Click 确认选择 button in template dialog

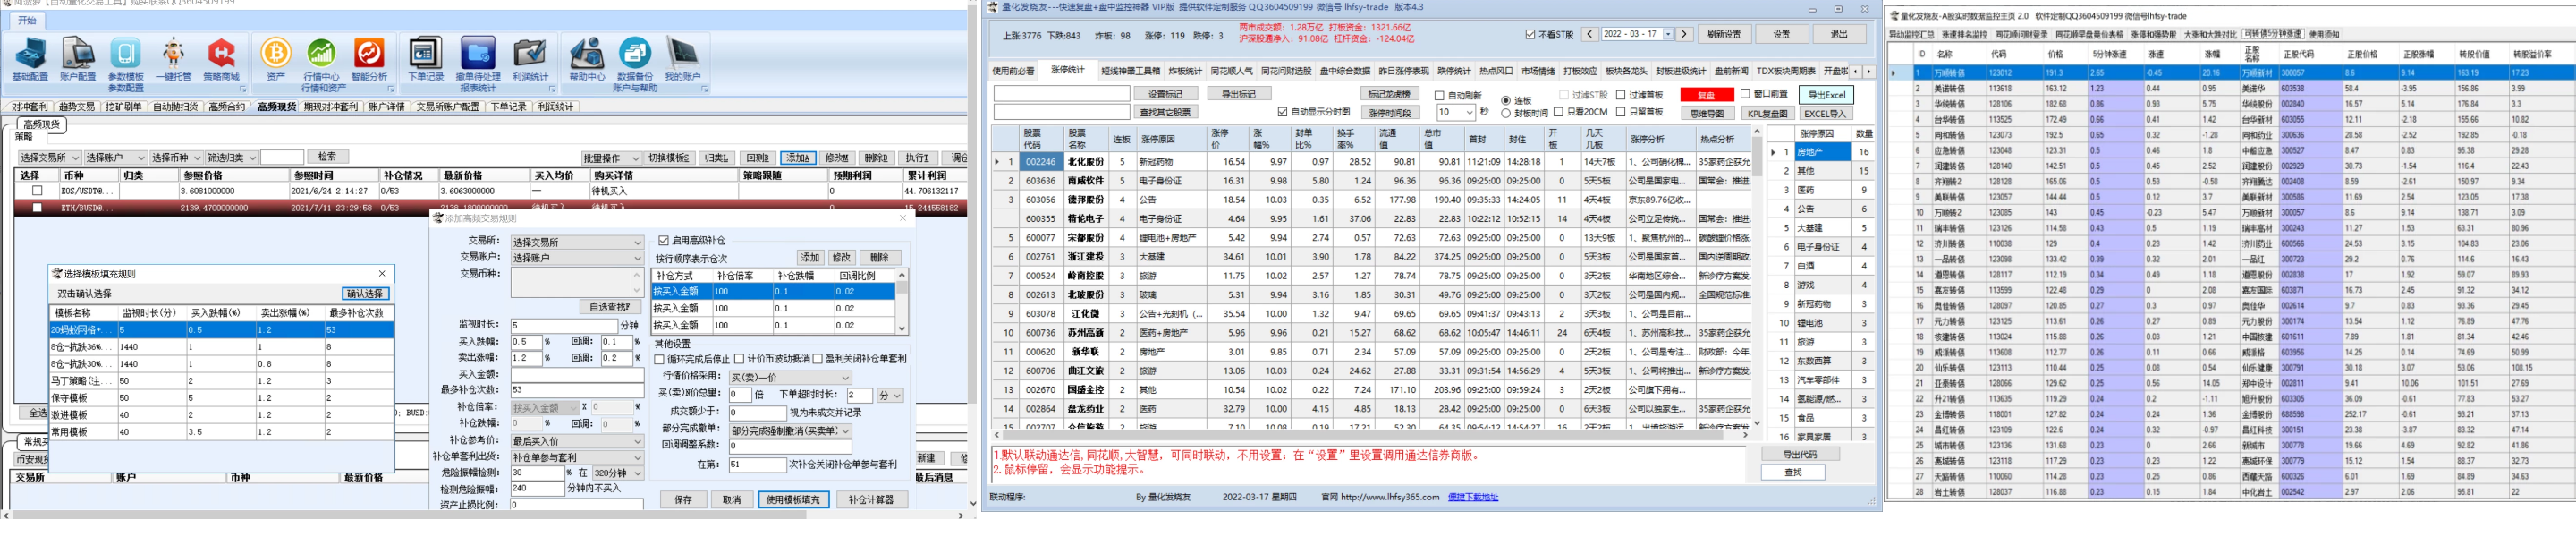coord(365,293)
